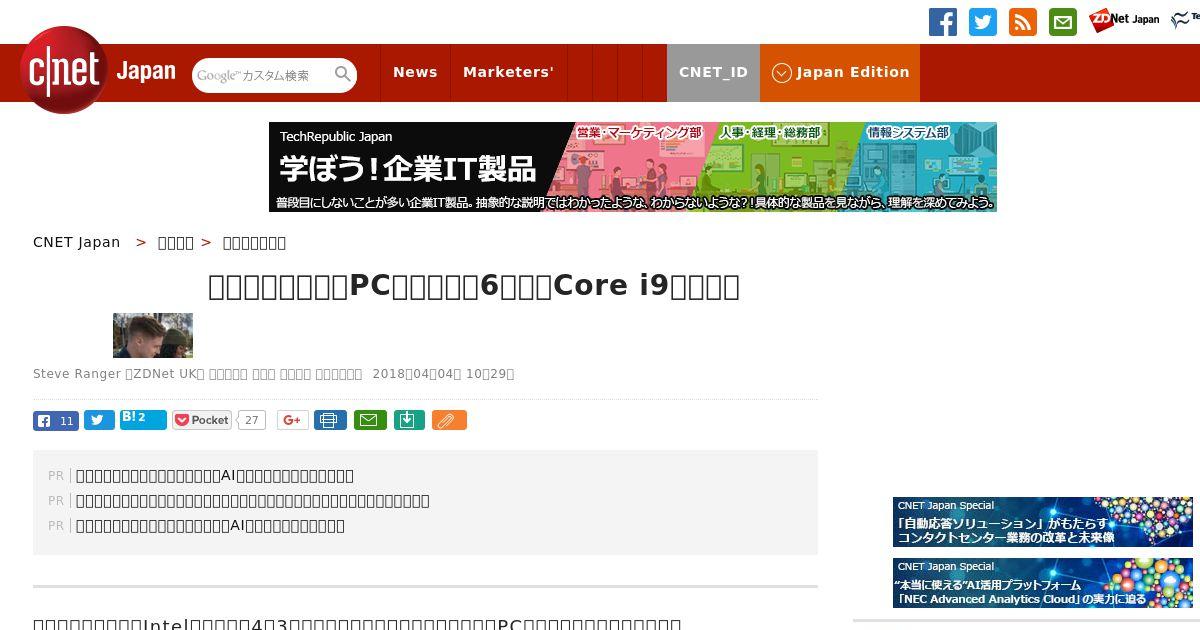
Task: Open the News menu
Action: 415,72
